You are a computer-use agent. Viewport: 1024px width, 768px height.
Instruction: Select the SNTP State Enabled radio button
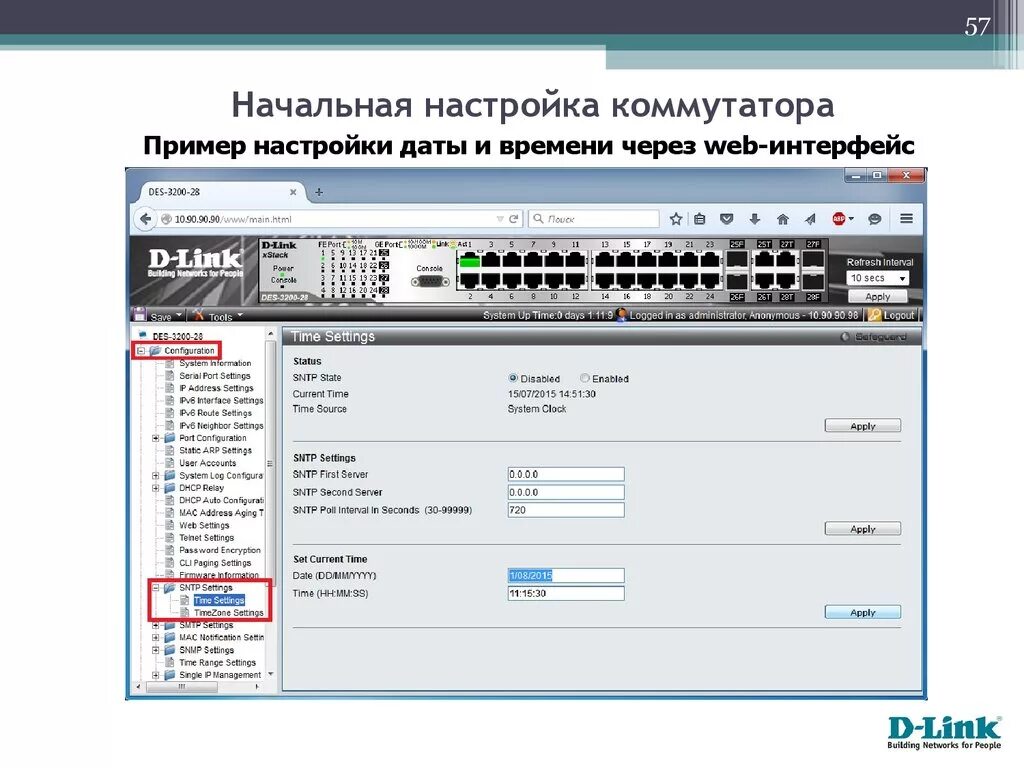click(584, 378)
